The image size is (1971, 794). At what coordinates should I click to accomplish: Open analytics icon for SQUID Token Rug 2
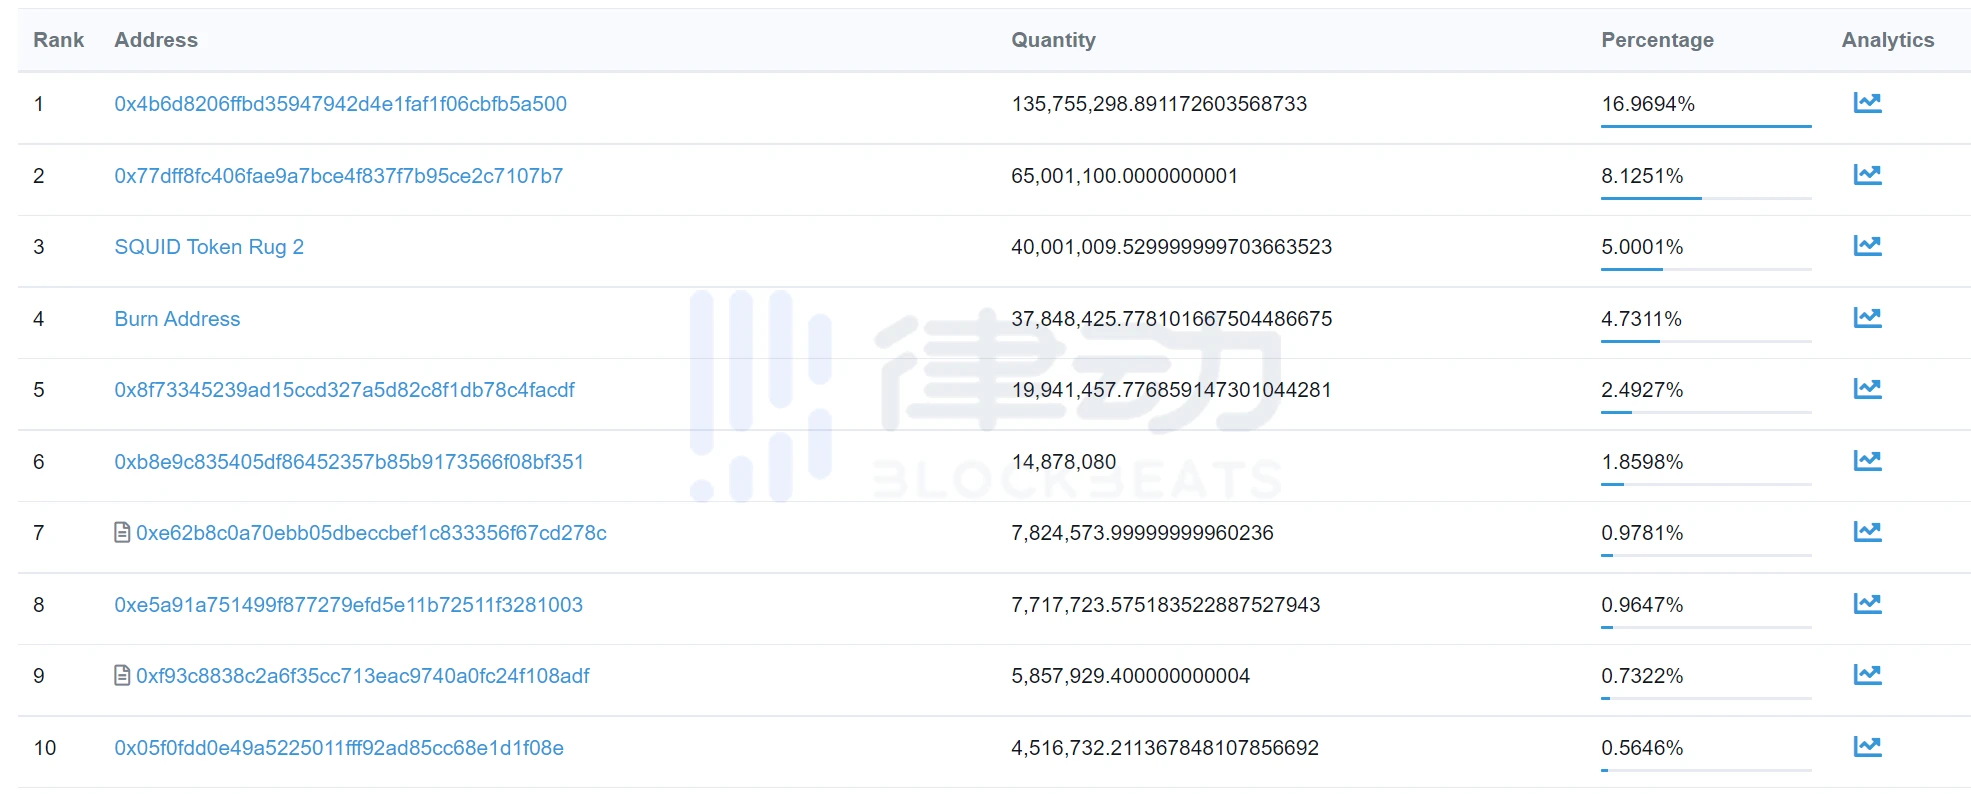point(1867,246)
